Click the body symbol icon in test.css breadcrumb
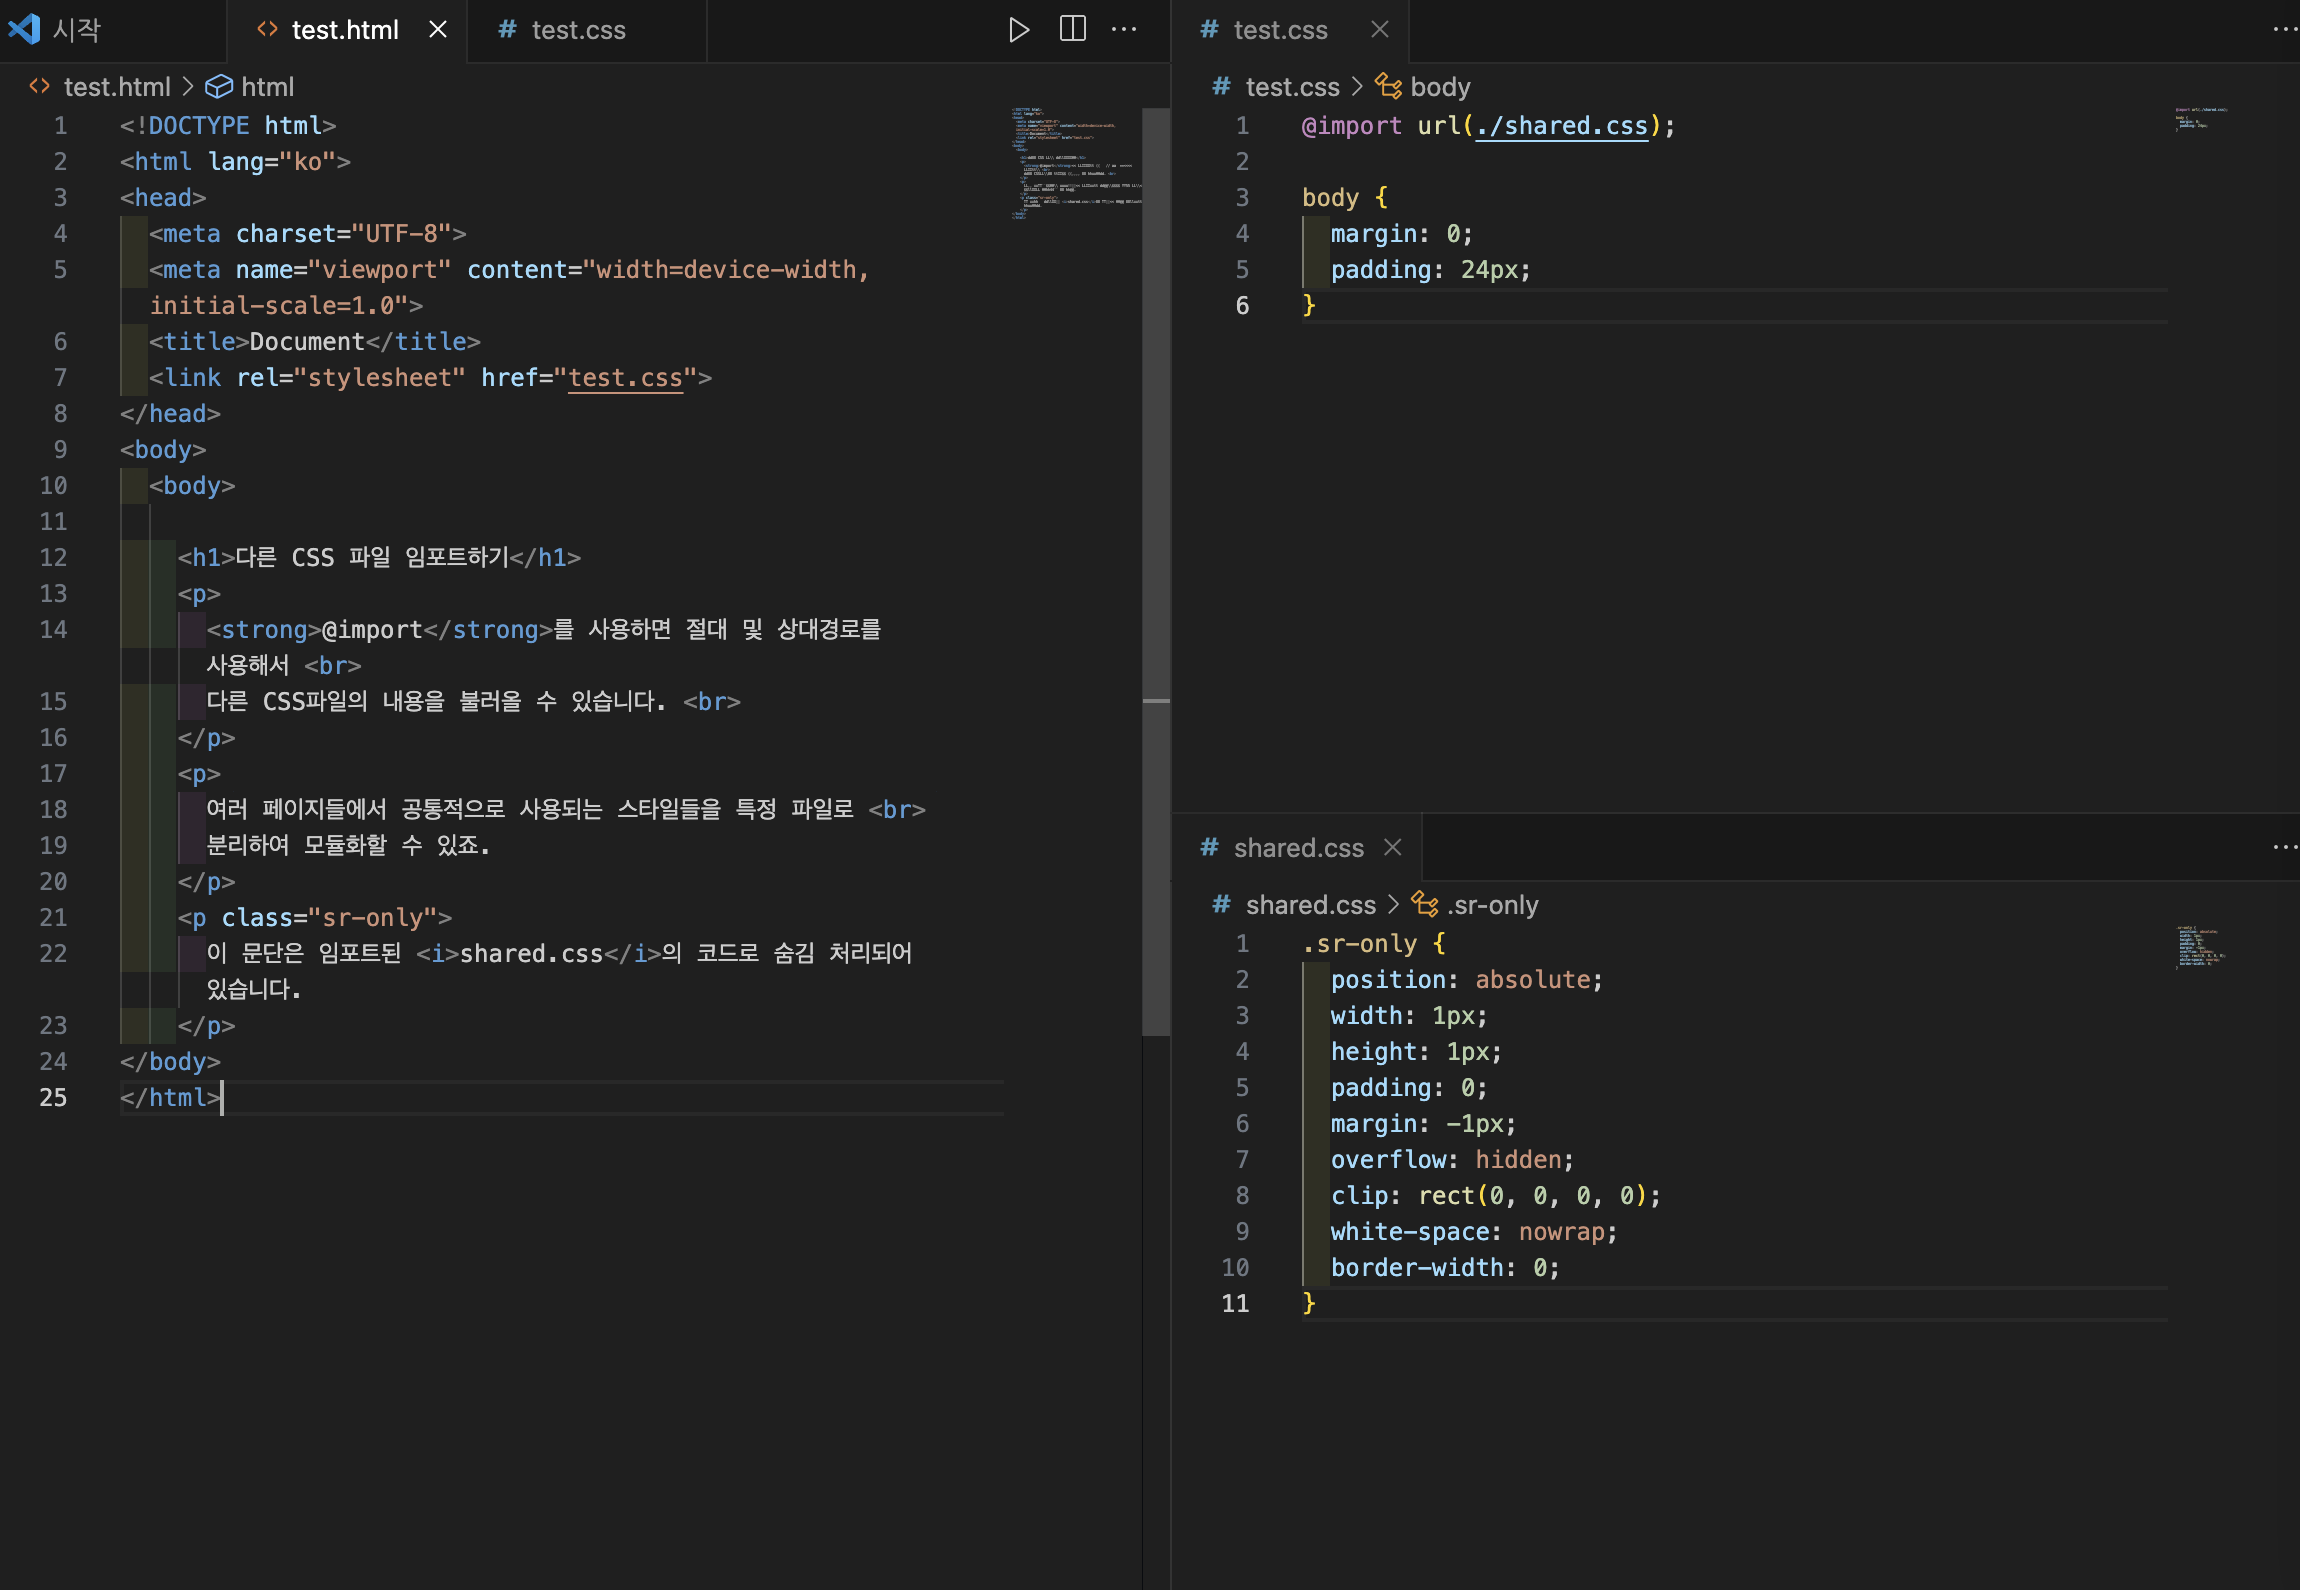Screen dimensions: 2300x1590 [x=1388, y=87]
